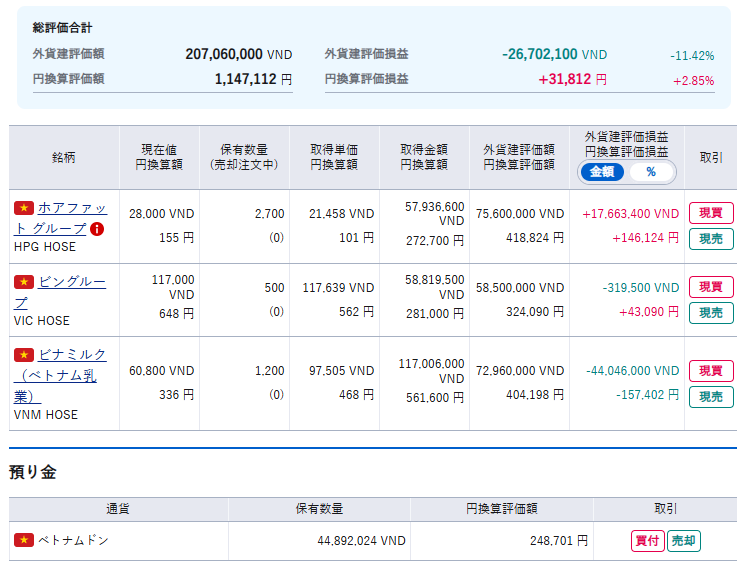Click the 預り金 section heading
Image resolution: width=737 pixels, height=565 pixels.
pos(32,472)
